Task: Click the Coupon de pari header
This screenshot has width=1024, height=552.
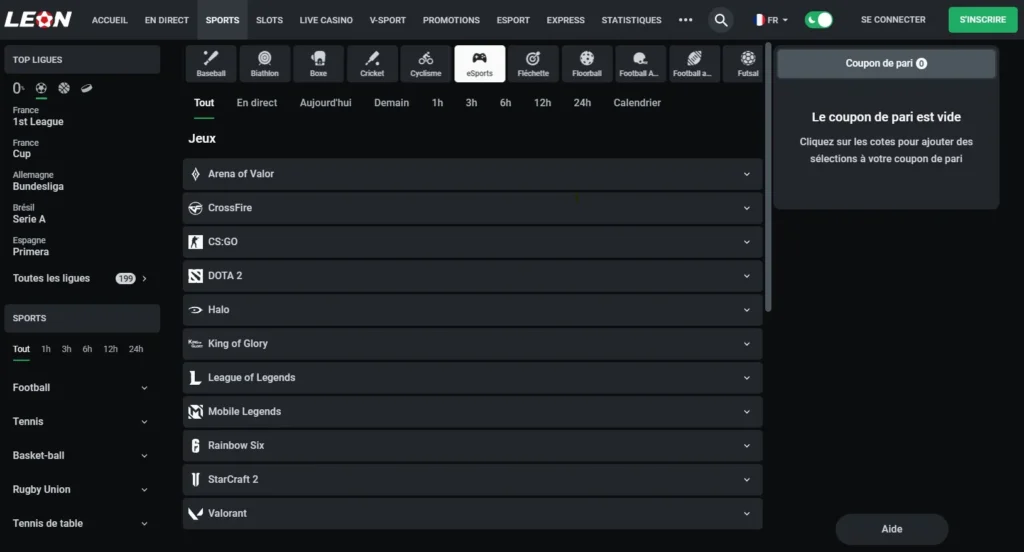Action: (x=886, y=63)
